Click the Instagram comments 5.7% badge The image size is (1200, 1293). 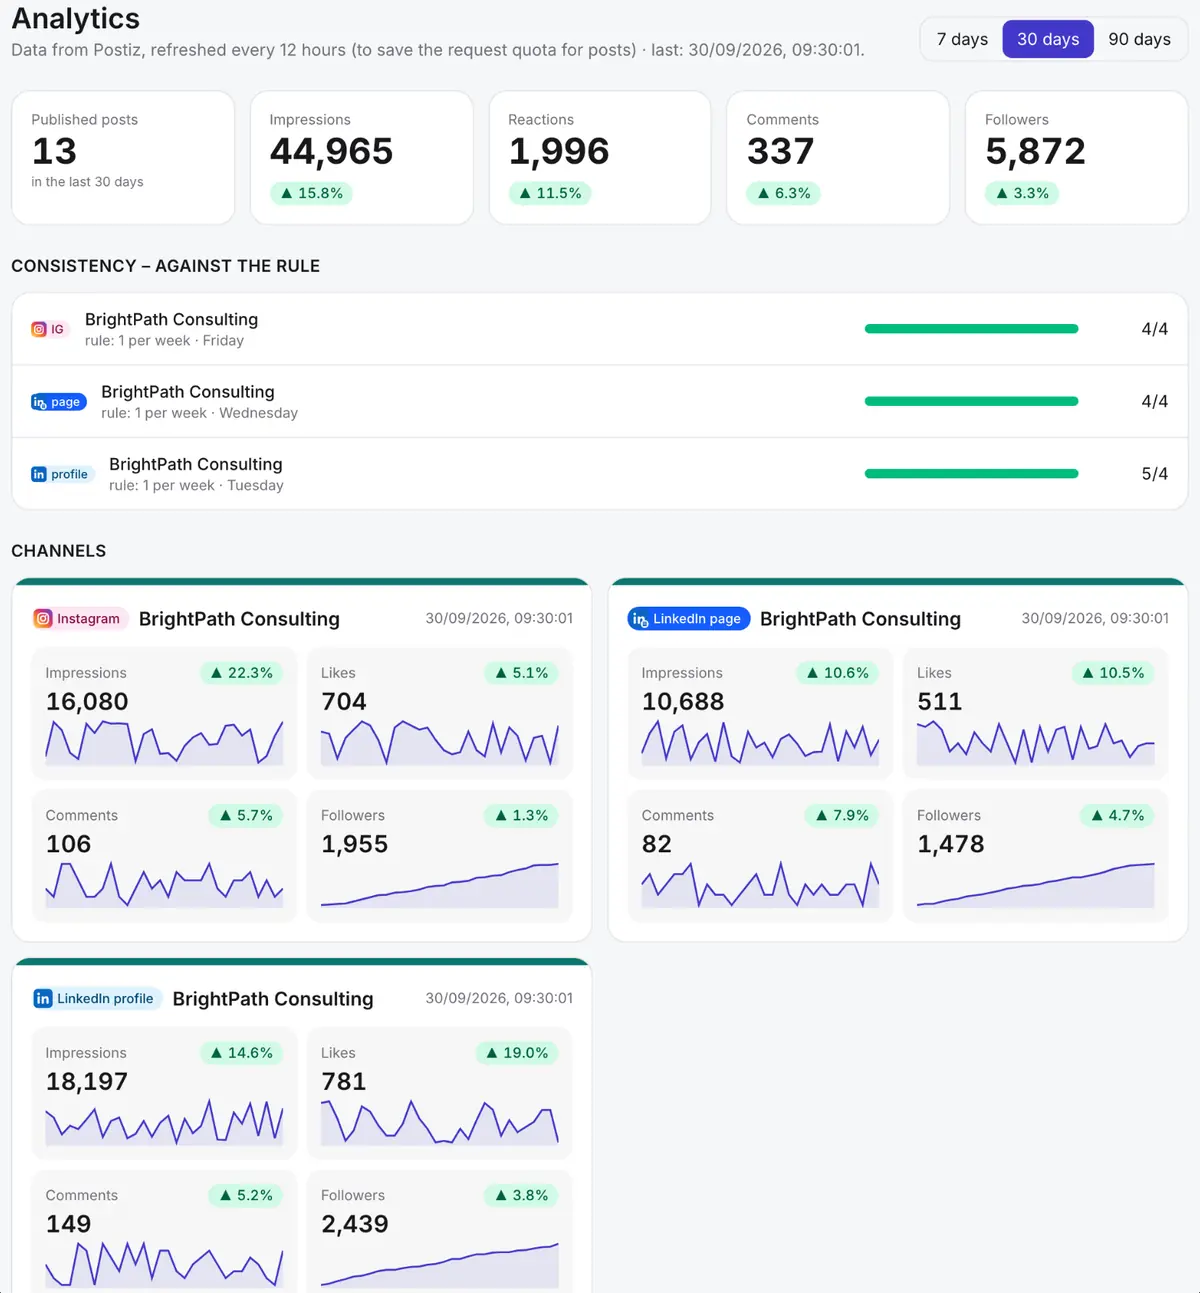(x=246, y=816)
